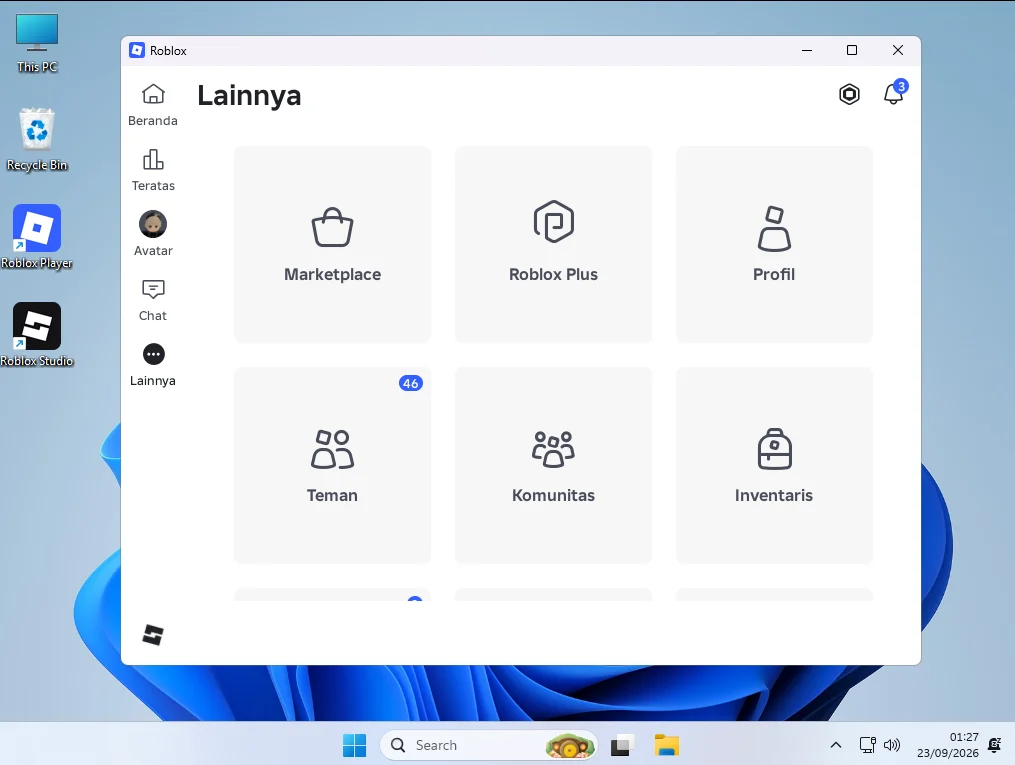Open notifications bell with 3 badge
Image resolution: width=1015 pixels, height=765 pixels.
(x=895, y=93)
